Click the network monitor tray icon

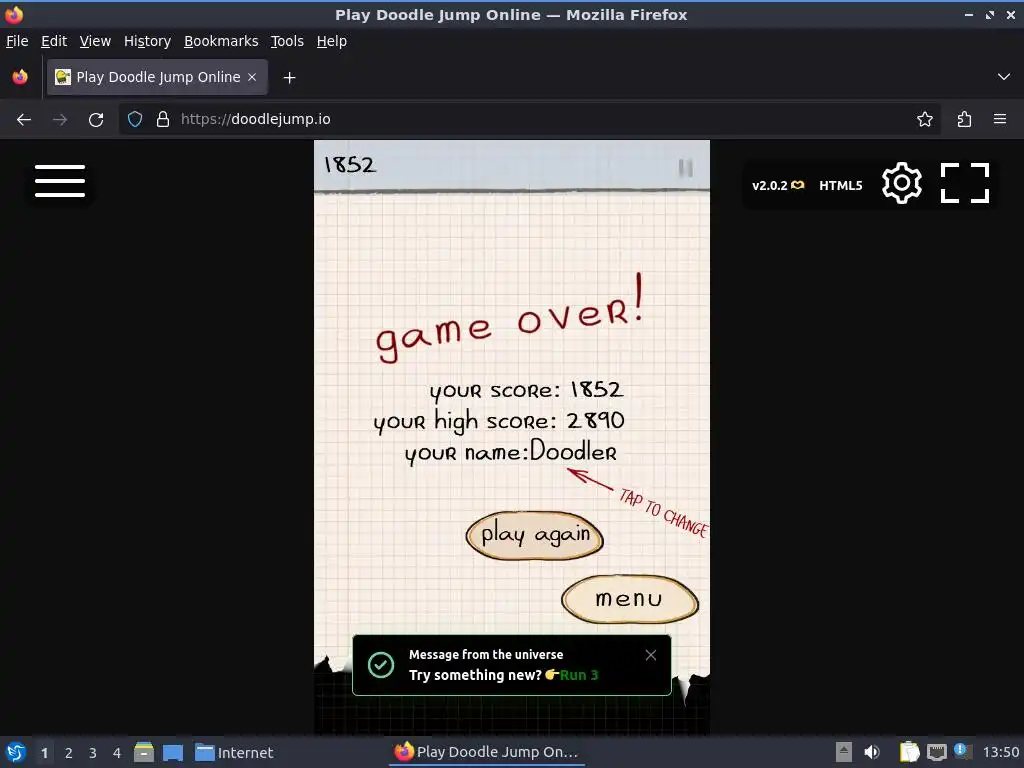(936, 752)
